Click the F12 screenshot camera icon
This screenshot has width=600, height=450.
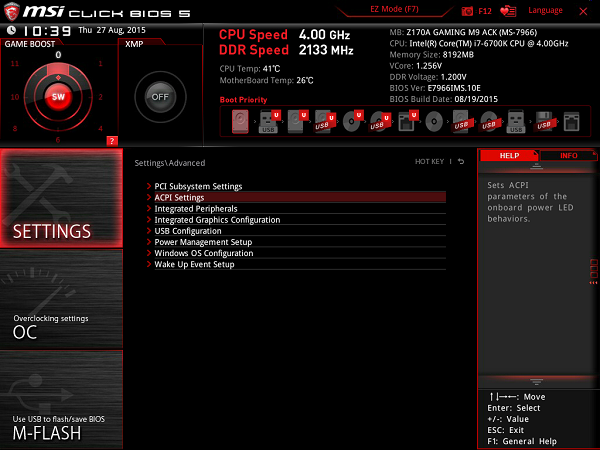tap(467, 11)
